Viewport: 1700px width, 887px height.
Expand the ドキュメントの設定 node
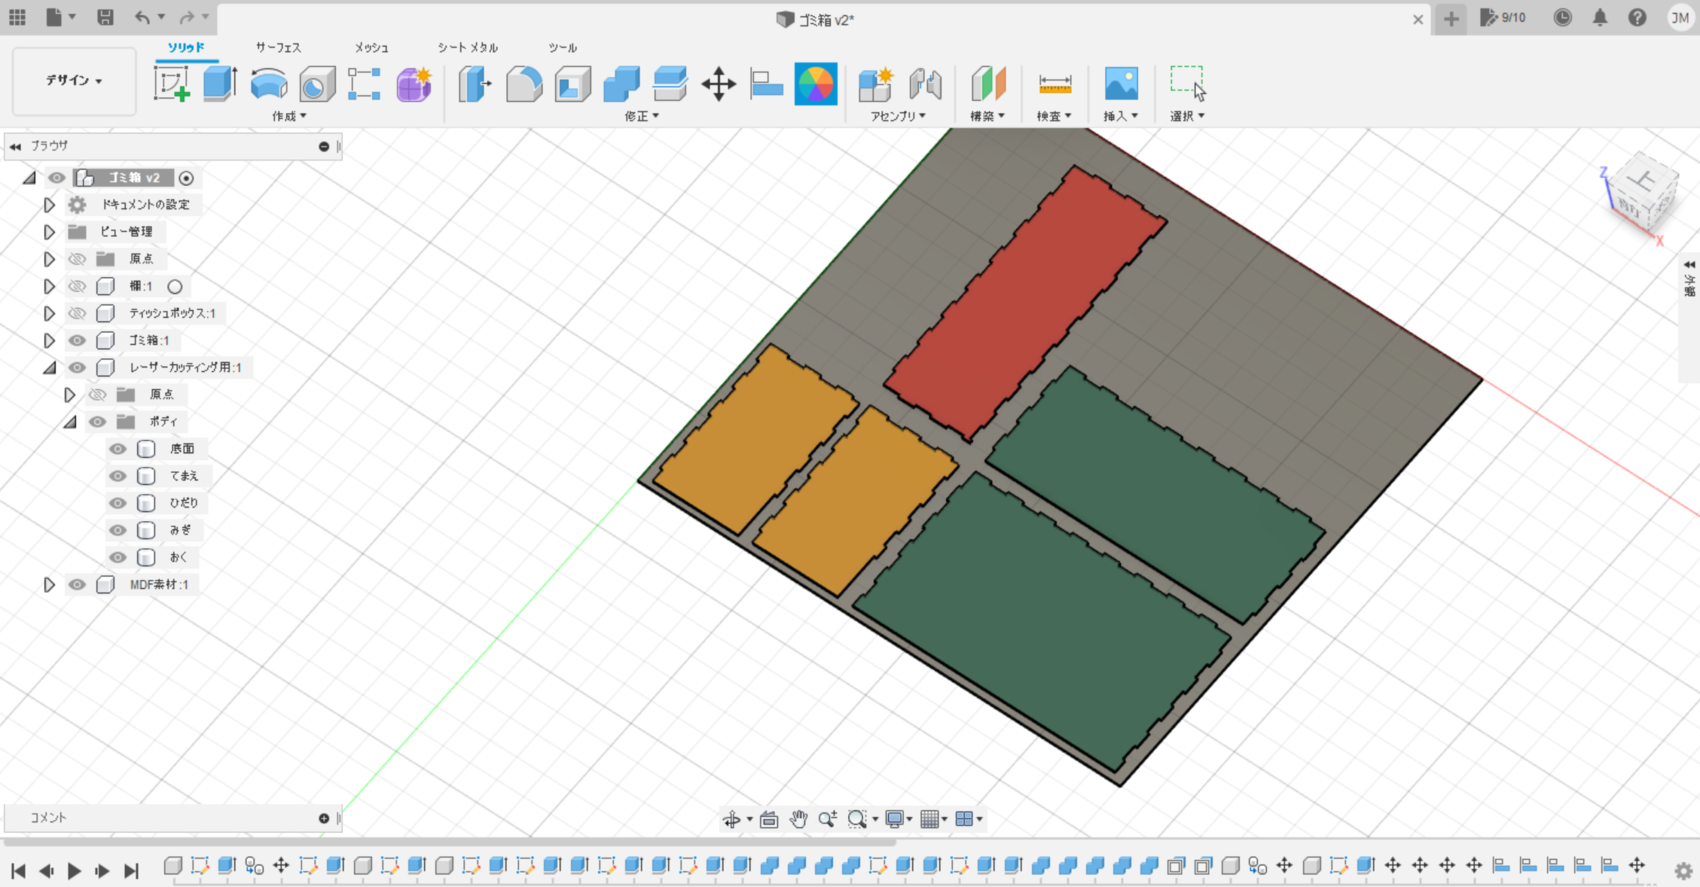coord(49,204)
